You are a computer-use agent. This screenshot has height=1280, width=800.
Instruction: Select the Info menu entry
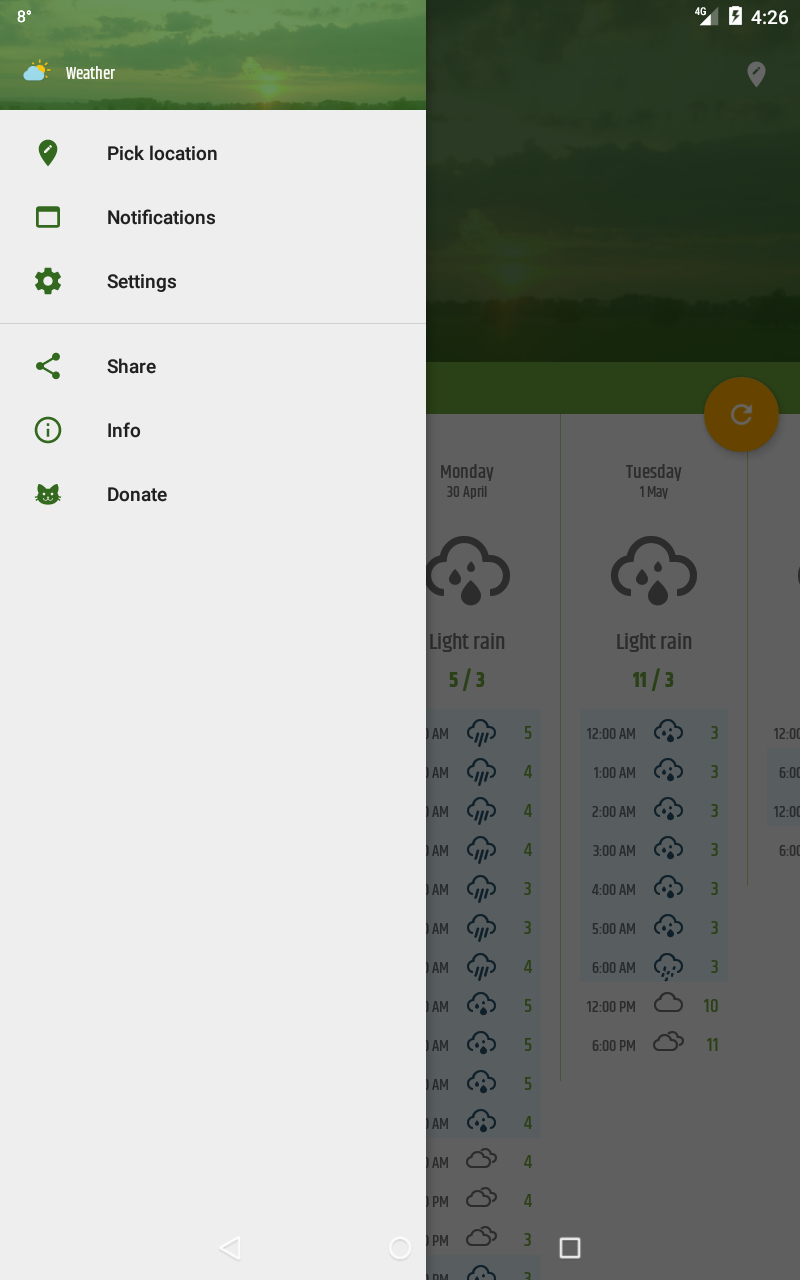click(124, 430)
